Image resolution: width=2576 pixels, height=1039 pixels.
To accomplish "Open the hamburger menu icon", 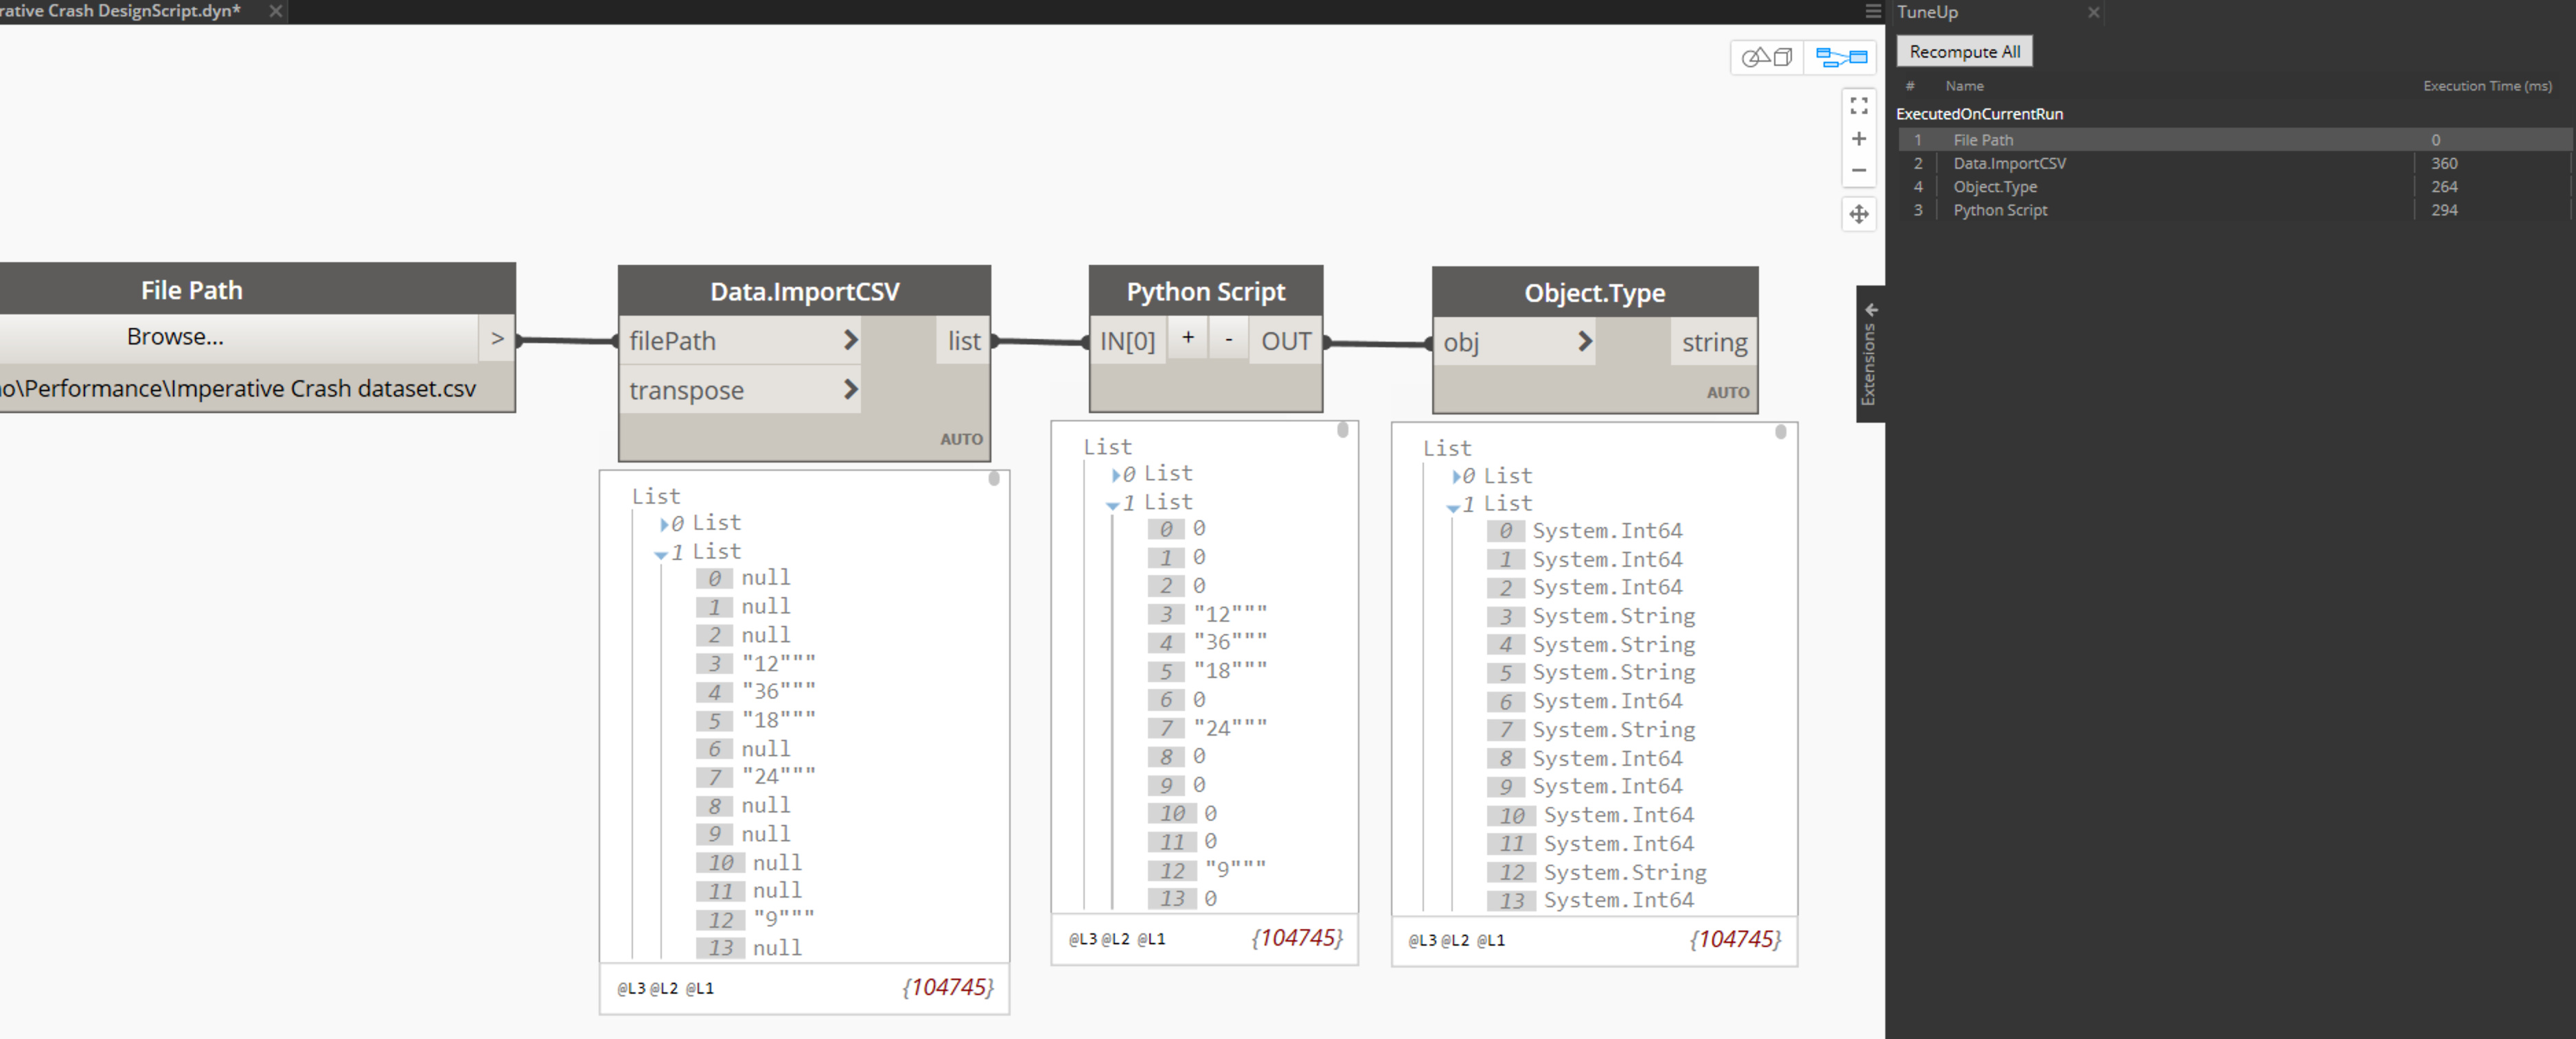I will point(1873,11).
